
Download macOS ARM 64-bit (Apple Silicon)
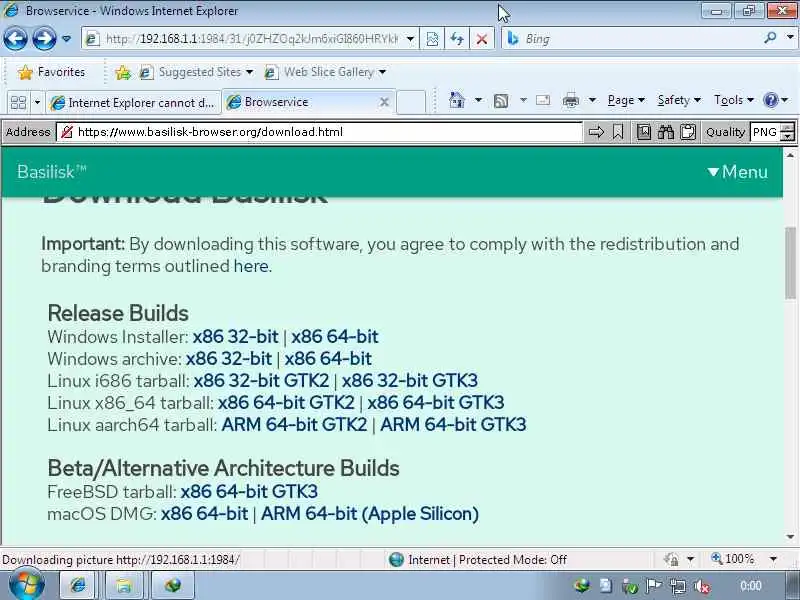(370, 513)
